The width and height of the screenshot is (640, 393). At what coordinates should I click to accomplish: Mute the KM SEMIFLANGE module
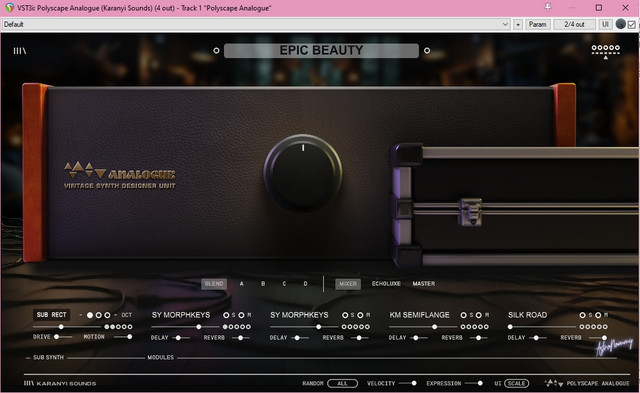[x=479, y=315]
